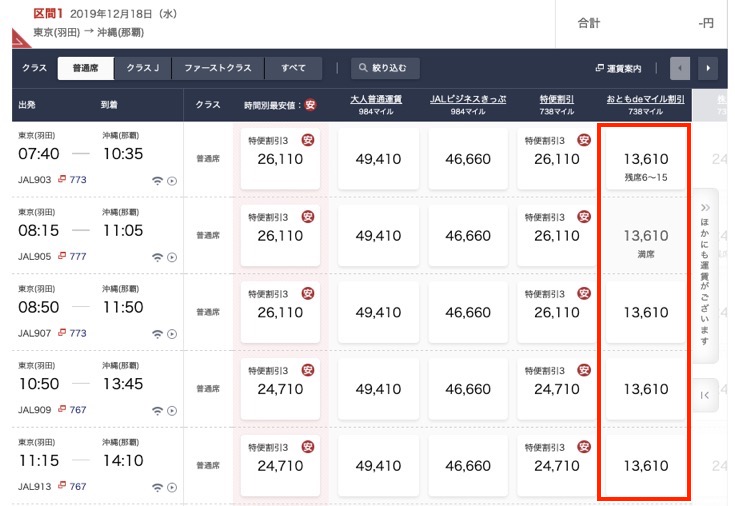Select lowest fare 24,710 for 10:50 flight
Viewport: 735px width, 506px height.
pos(280,389)
